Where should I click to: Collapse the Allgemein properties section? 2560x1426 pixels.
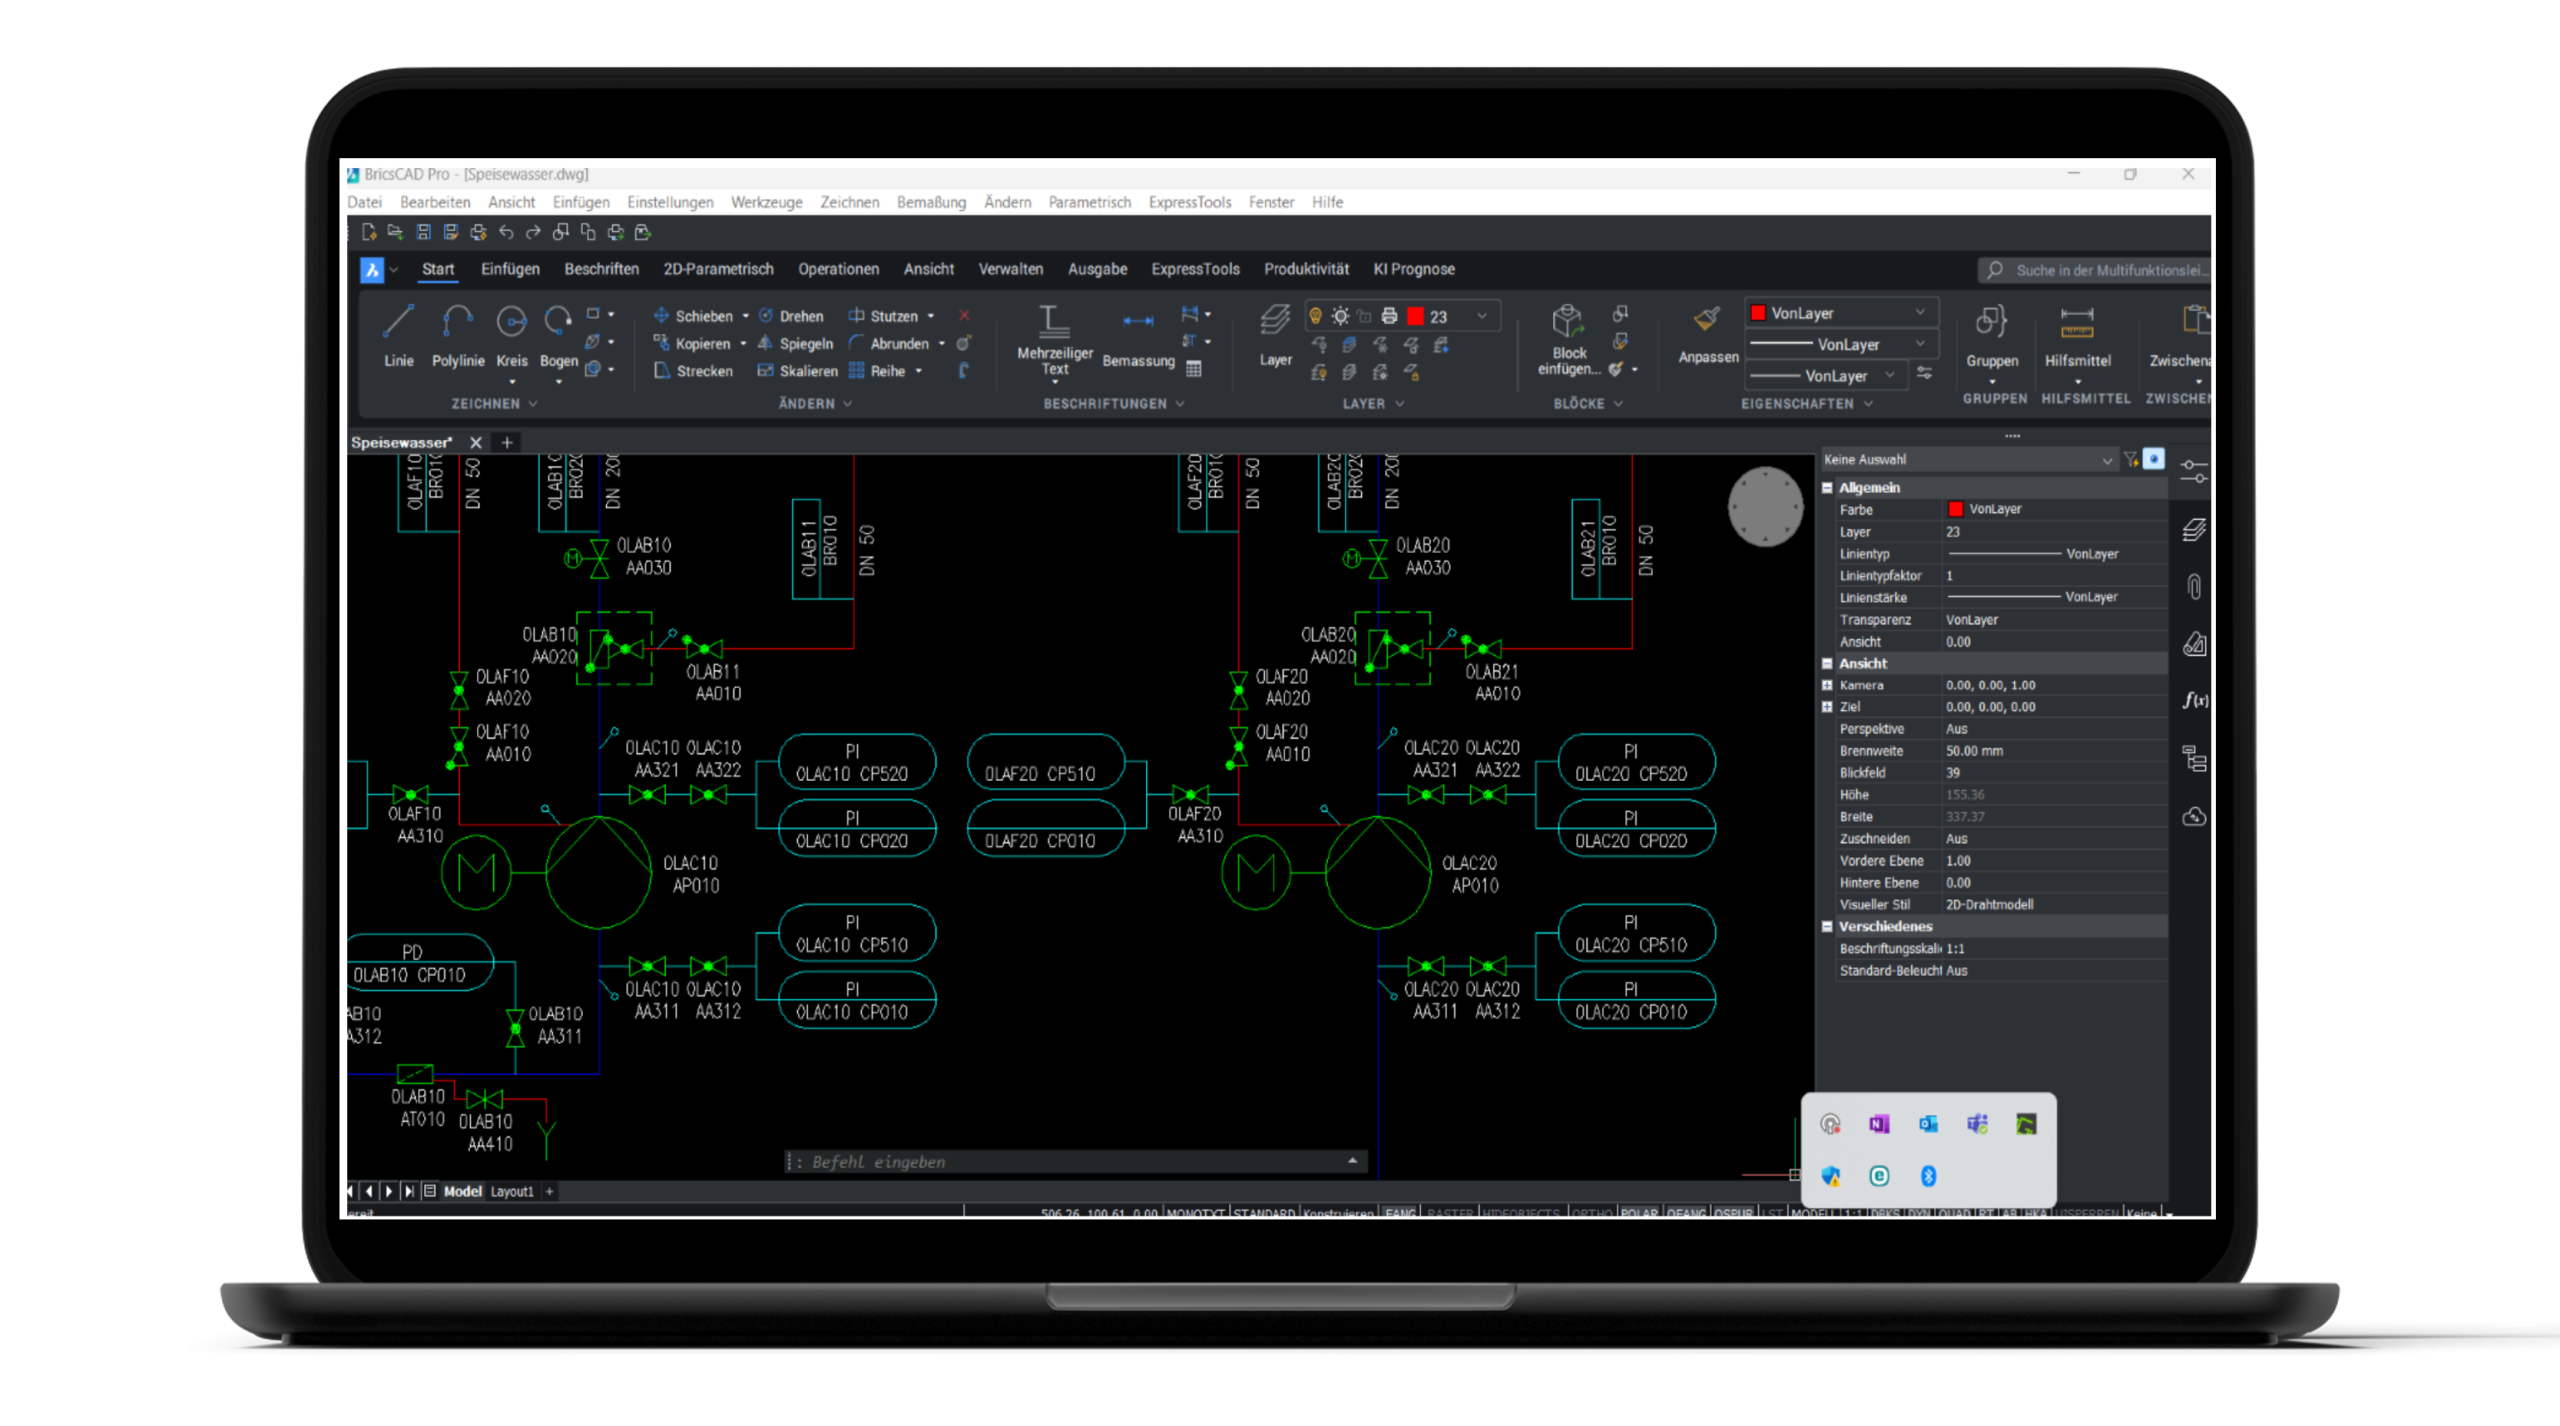(x=1827, y=488)
